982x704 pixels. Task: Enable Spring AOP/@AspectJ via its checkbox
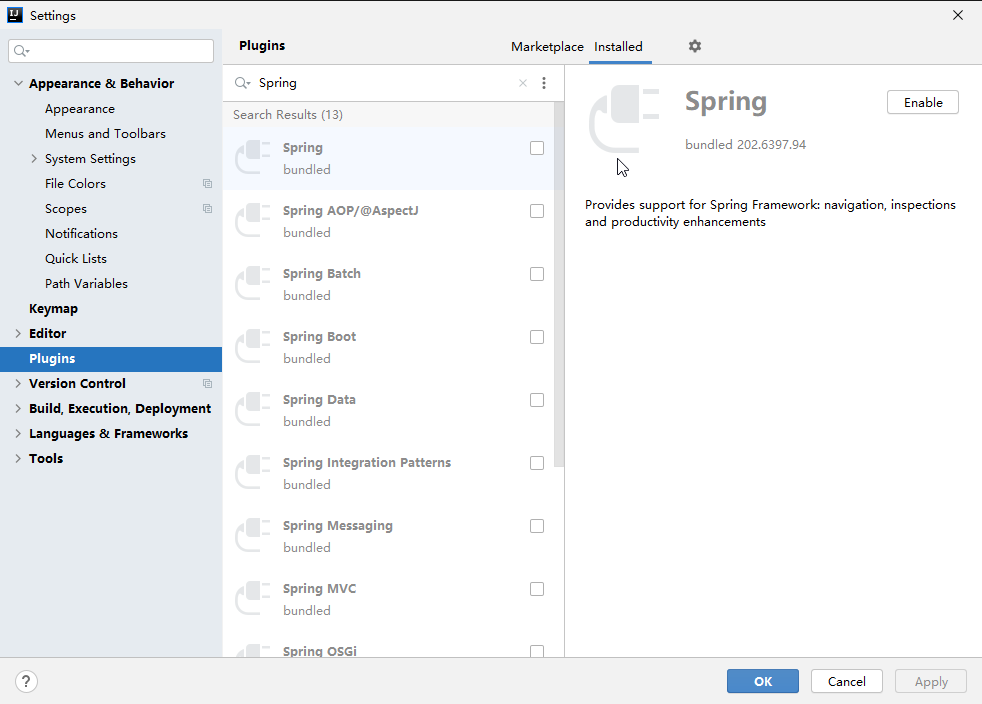pos(537,211)
